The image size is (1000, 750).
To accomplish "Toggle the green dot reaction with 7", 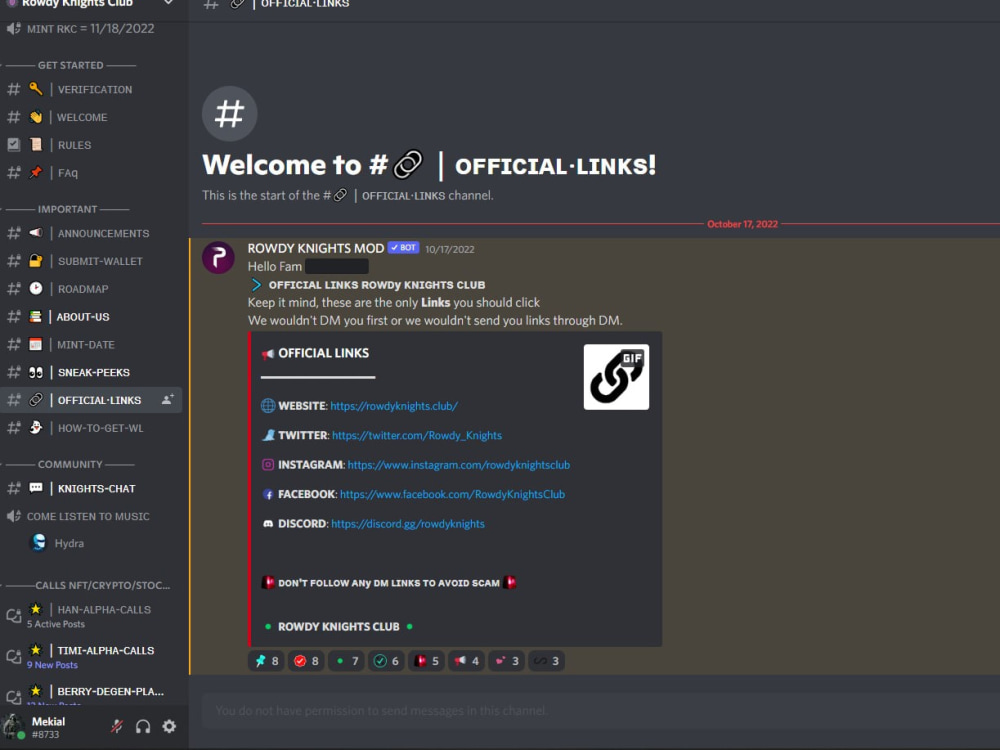I will pyautogui.click(x=346, y=661).
